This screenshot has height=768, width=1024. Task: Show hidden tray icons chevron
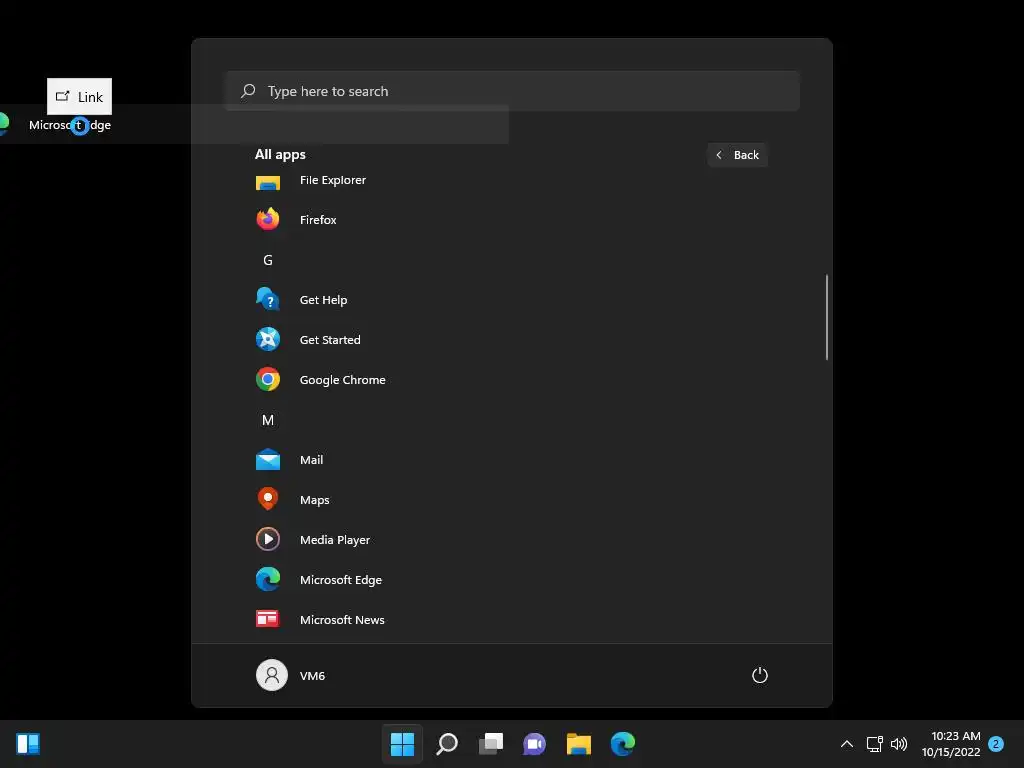point(847,744)
